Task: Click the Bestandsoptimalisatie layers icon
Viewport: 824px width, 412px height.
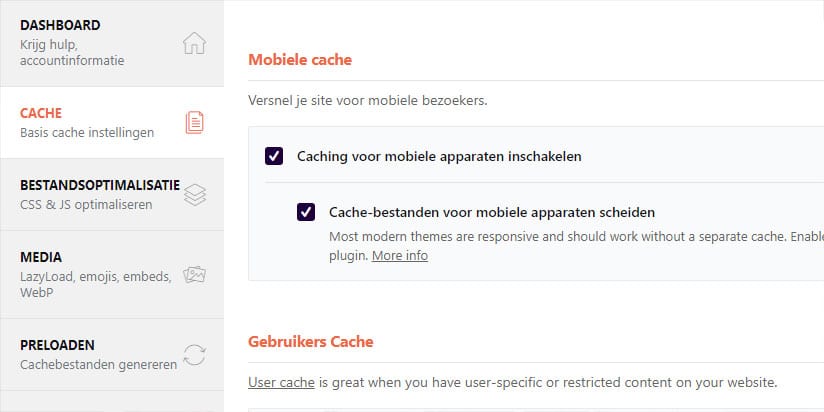Action: (195, 195)
